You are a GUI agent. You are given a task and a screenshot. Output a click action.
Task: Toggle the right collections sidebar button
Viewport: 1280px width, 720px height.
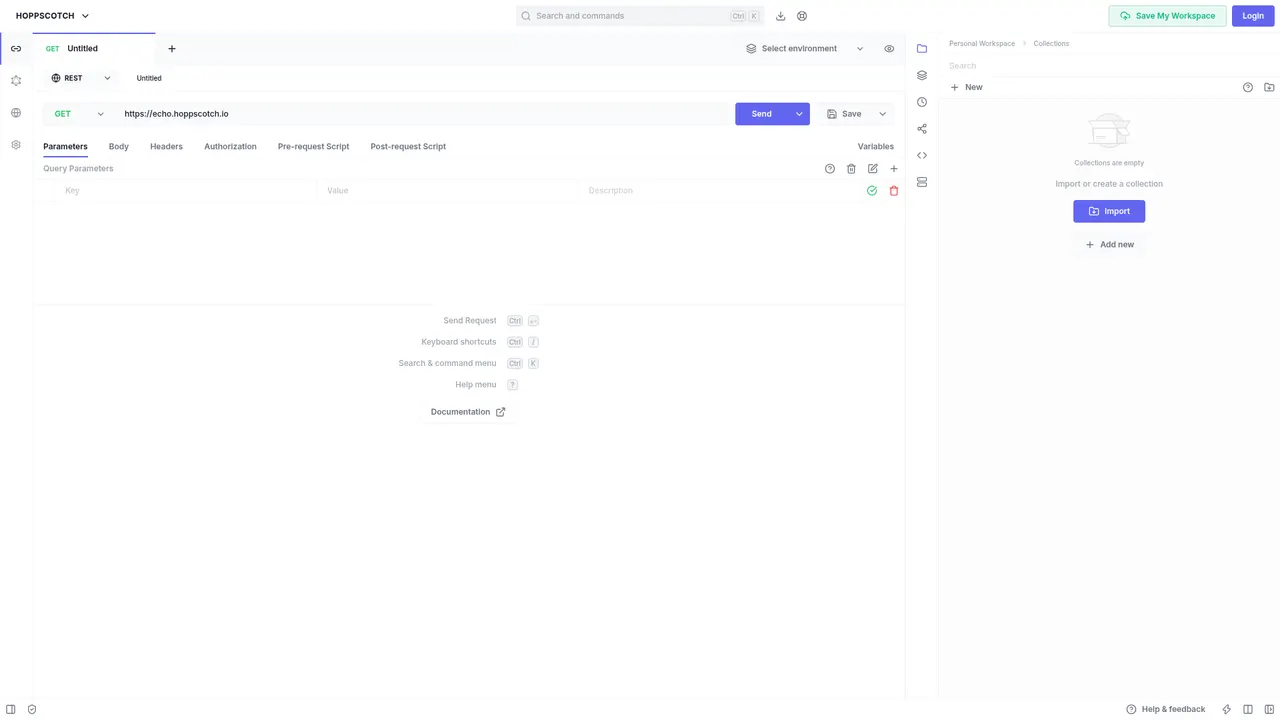coord(1269,709)
